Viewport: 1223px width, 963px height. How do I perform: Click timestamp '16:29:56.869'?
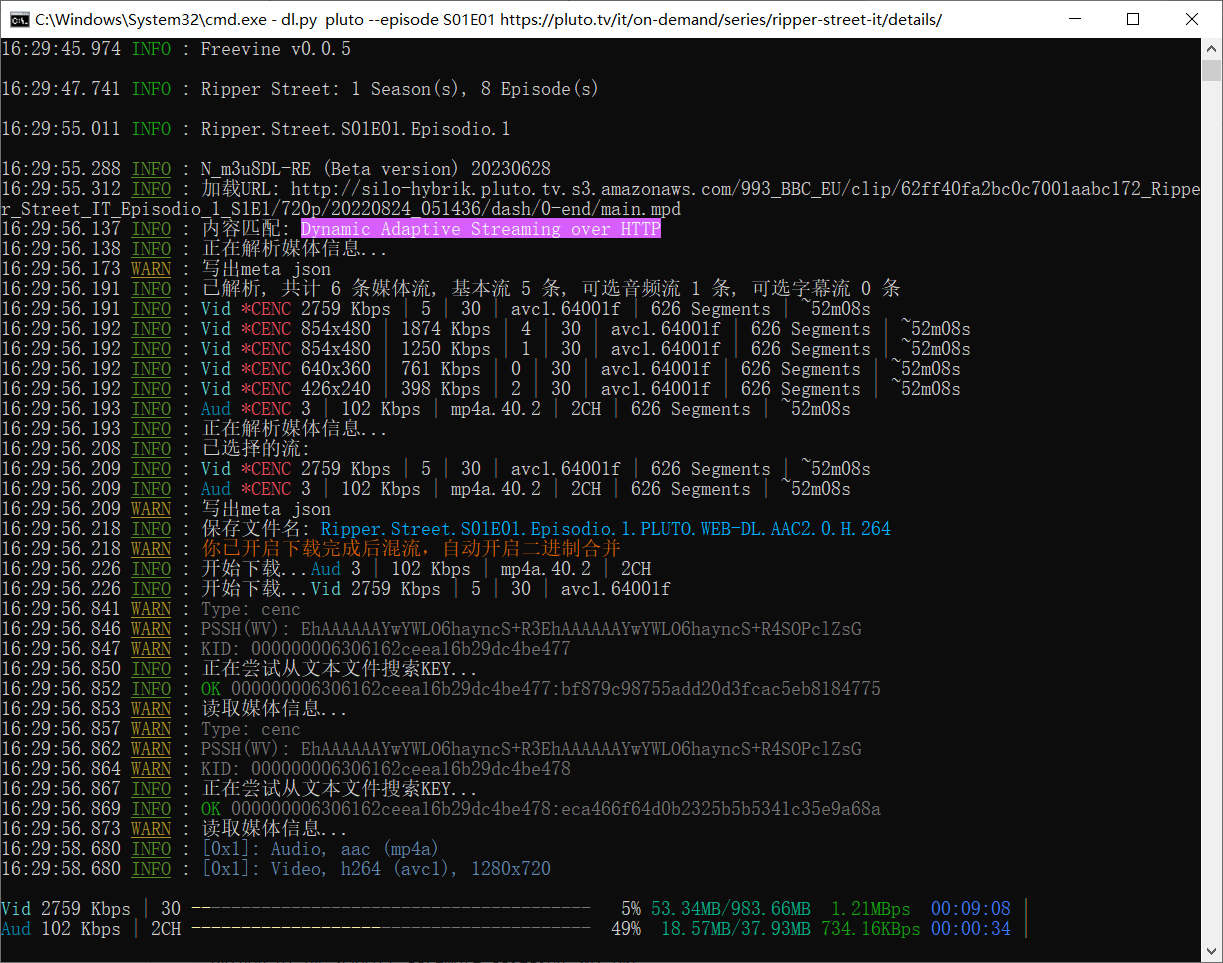pyautogui.click(x=61, y=809)
